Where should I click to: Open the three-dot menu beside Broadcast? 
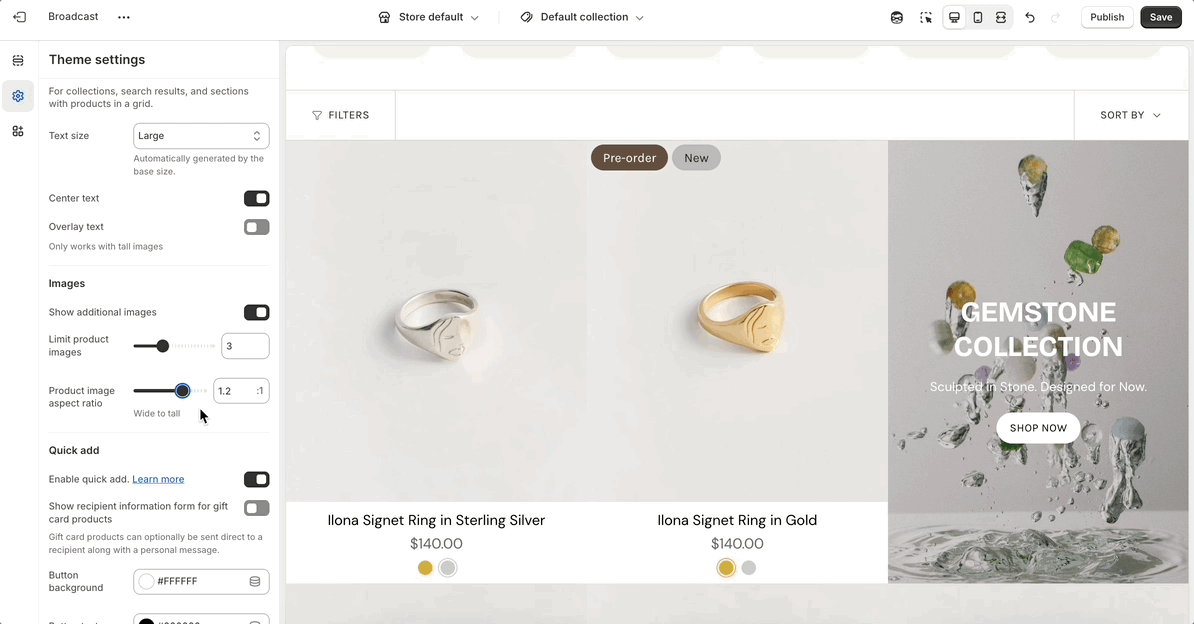click(x=124, y=17)
